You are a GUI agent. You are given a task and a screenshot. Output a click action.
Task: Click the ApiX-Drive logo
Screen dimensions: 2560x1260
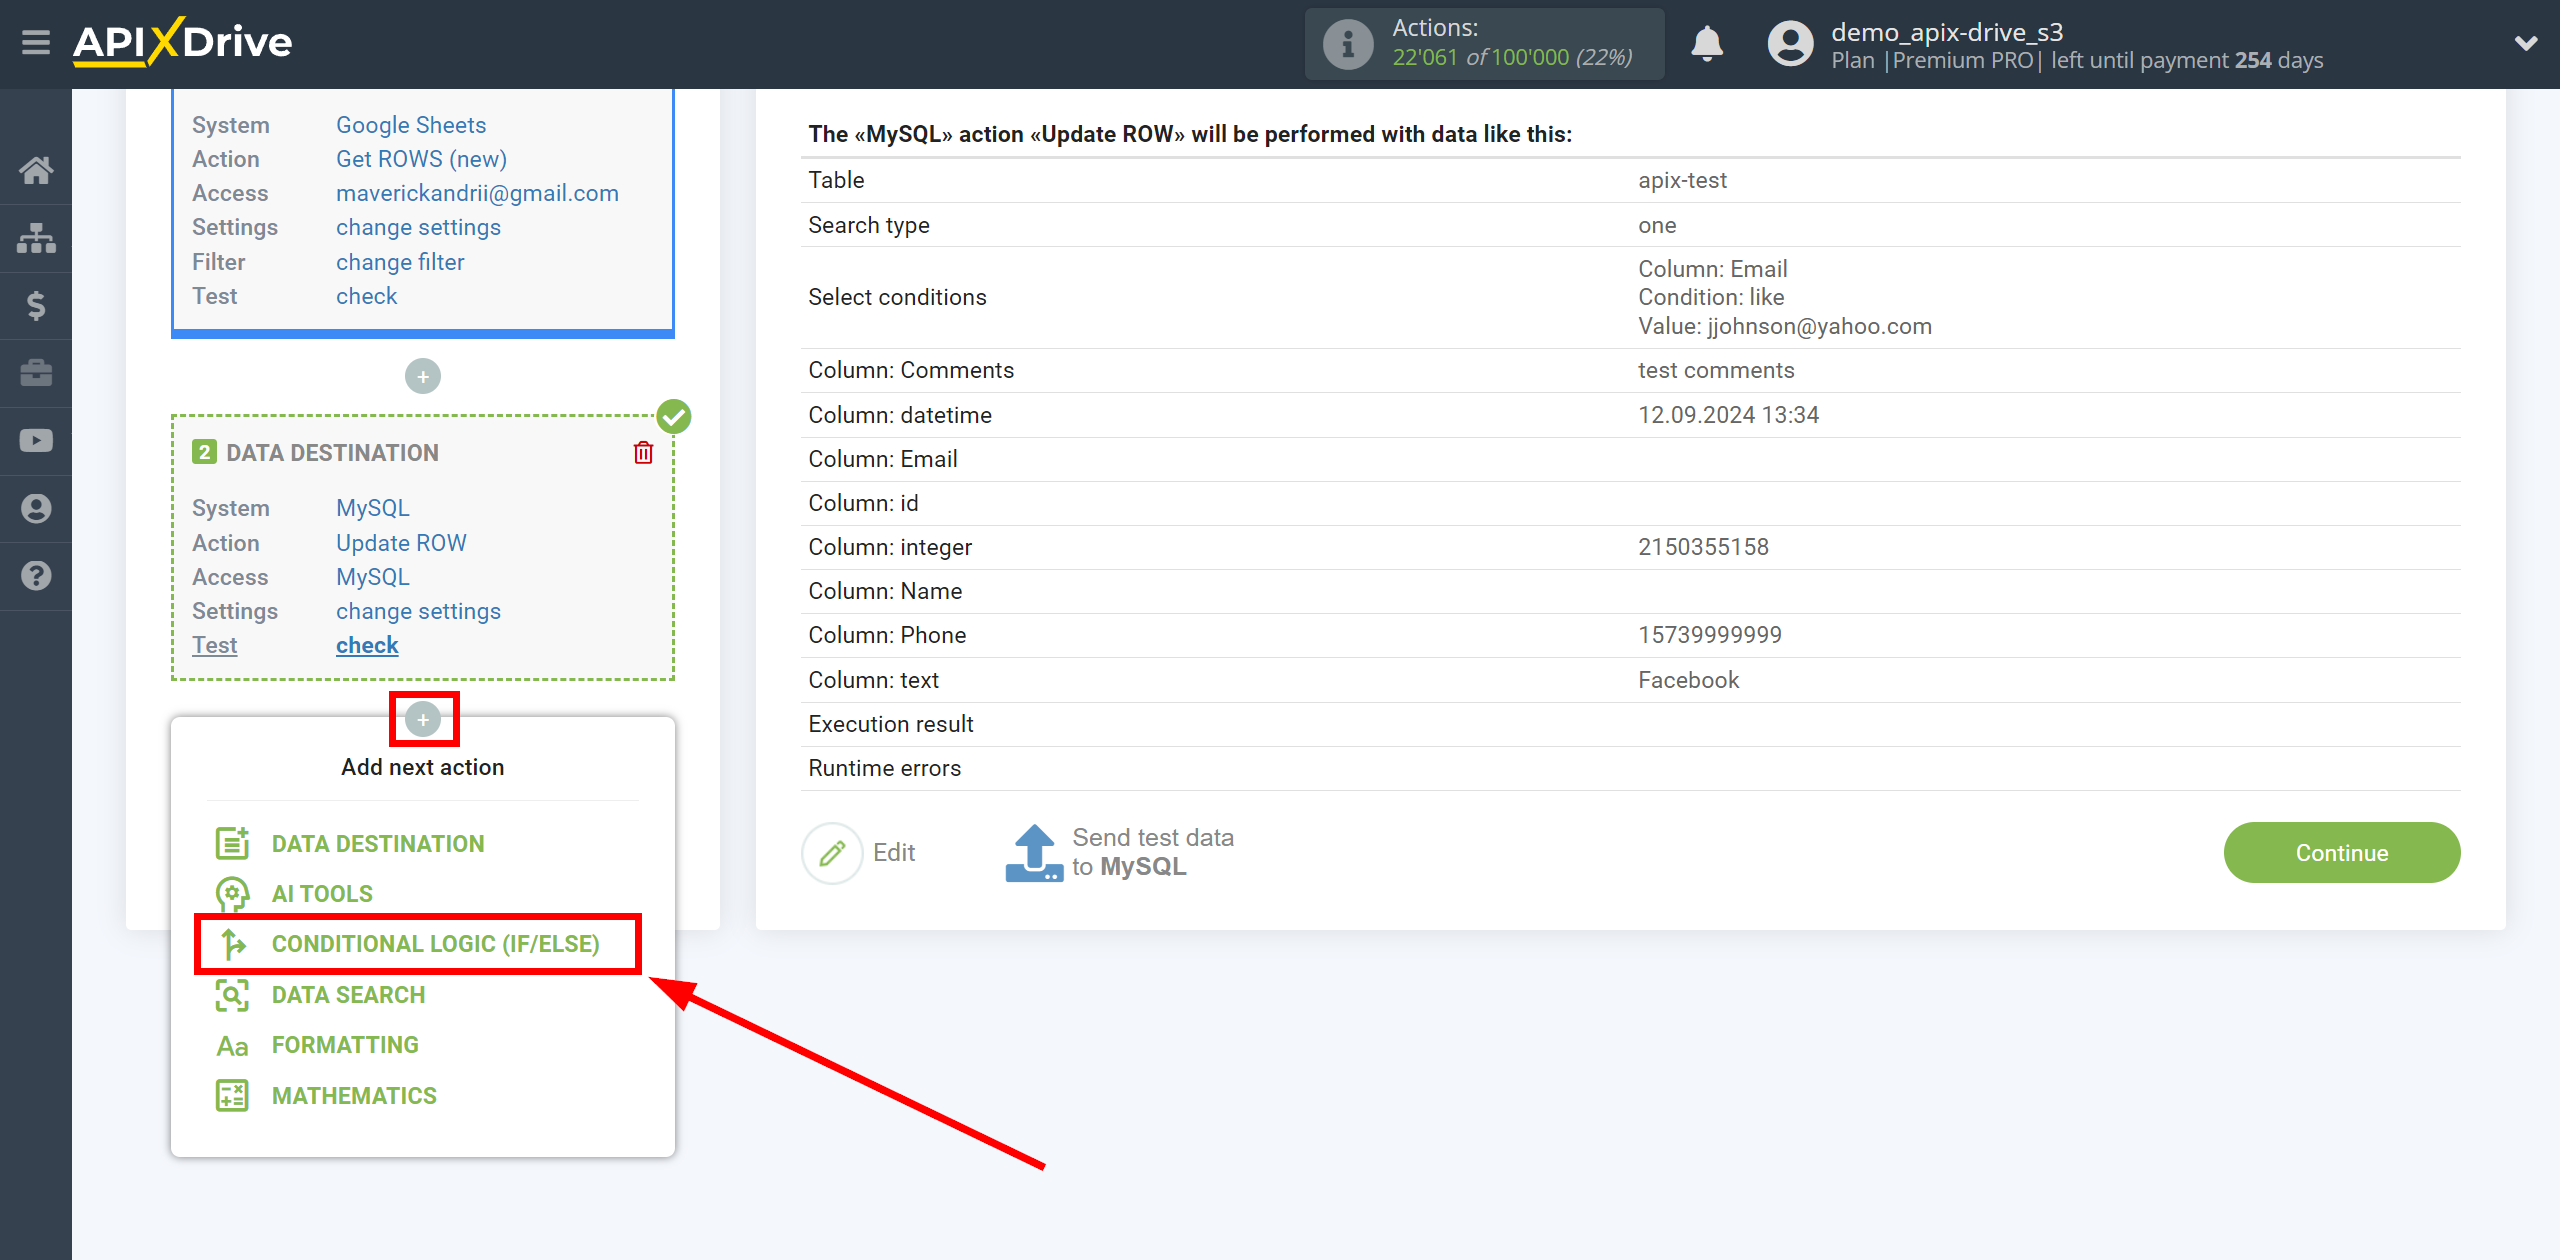coord(183,42)
